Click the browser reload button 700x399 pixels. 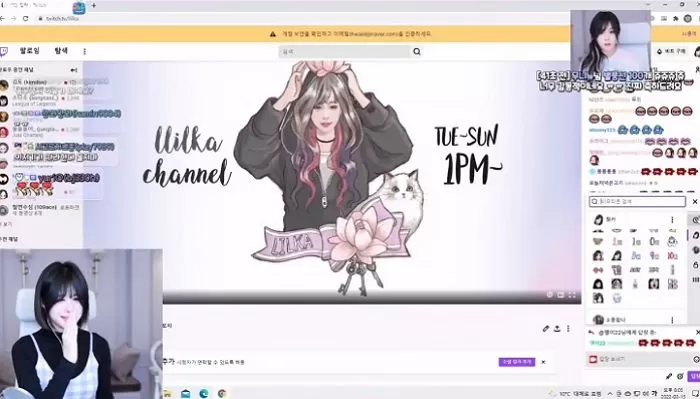[x=25, y=18]
